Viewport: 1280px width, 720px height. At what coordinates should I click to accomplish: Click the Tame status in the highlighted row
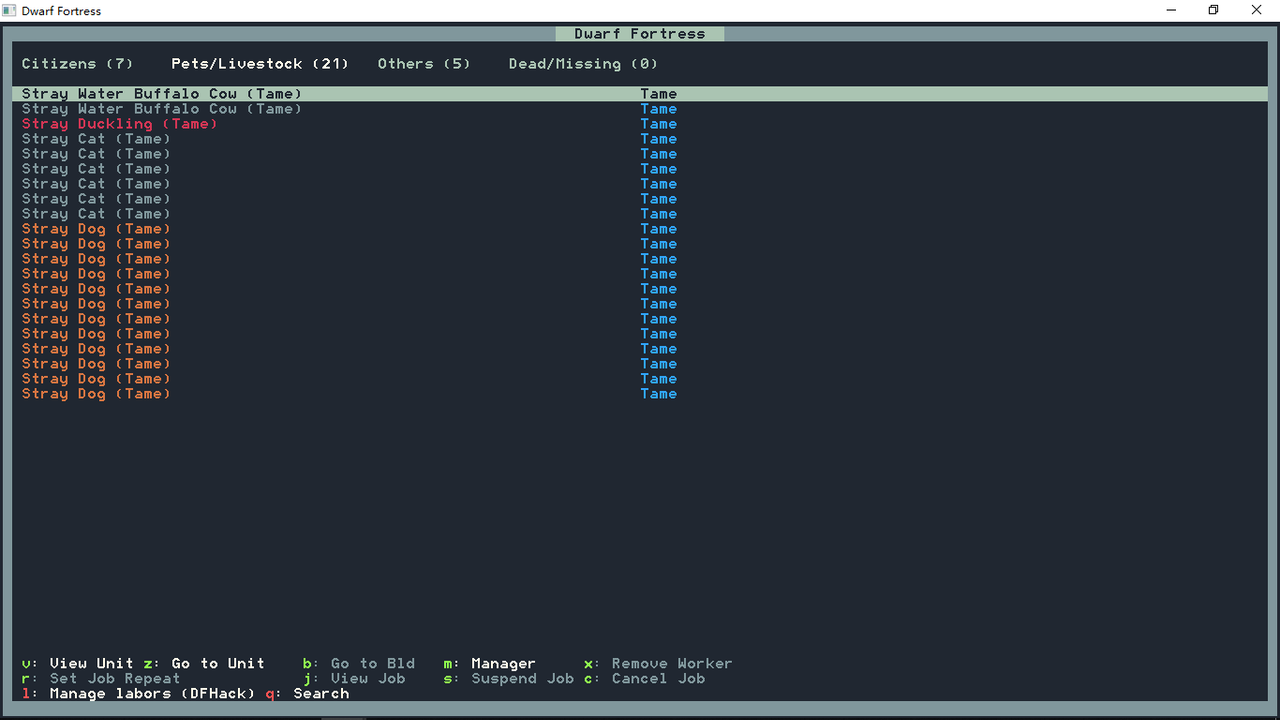[659, 94]
